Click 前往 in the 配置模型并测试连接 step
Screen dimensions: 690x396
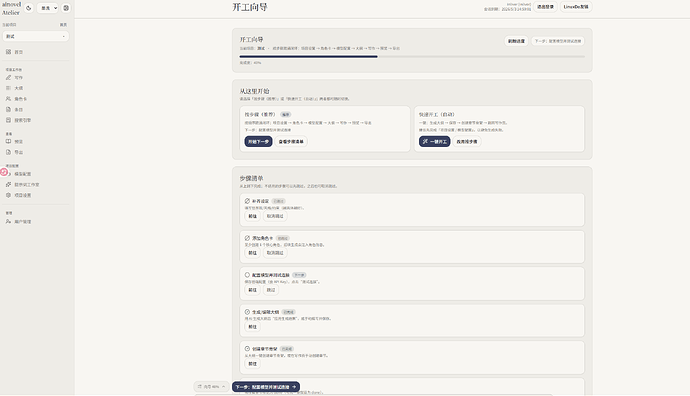click(x=252, y=290)
